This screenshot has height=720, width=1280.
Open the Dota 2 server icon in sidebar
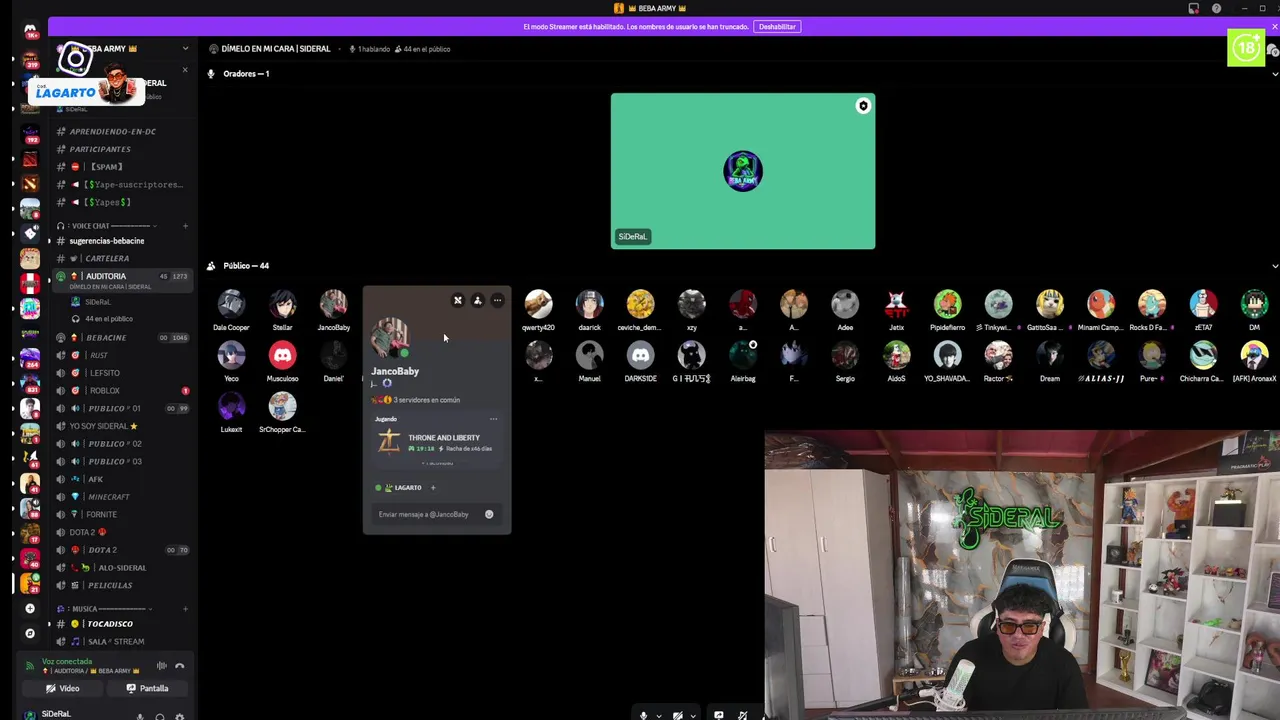point(30,159)
